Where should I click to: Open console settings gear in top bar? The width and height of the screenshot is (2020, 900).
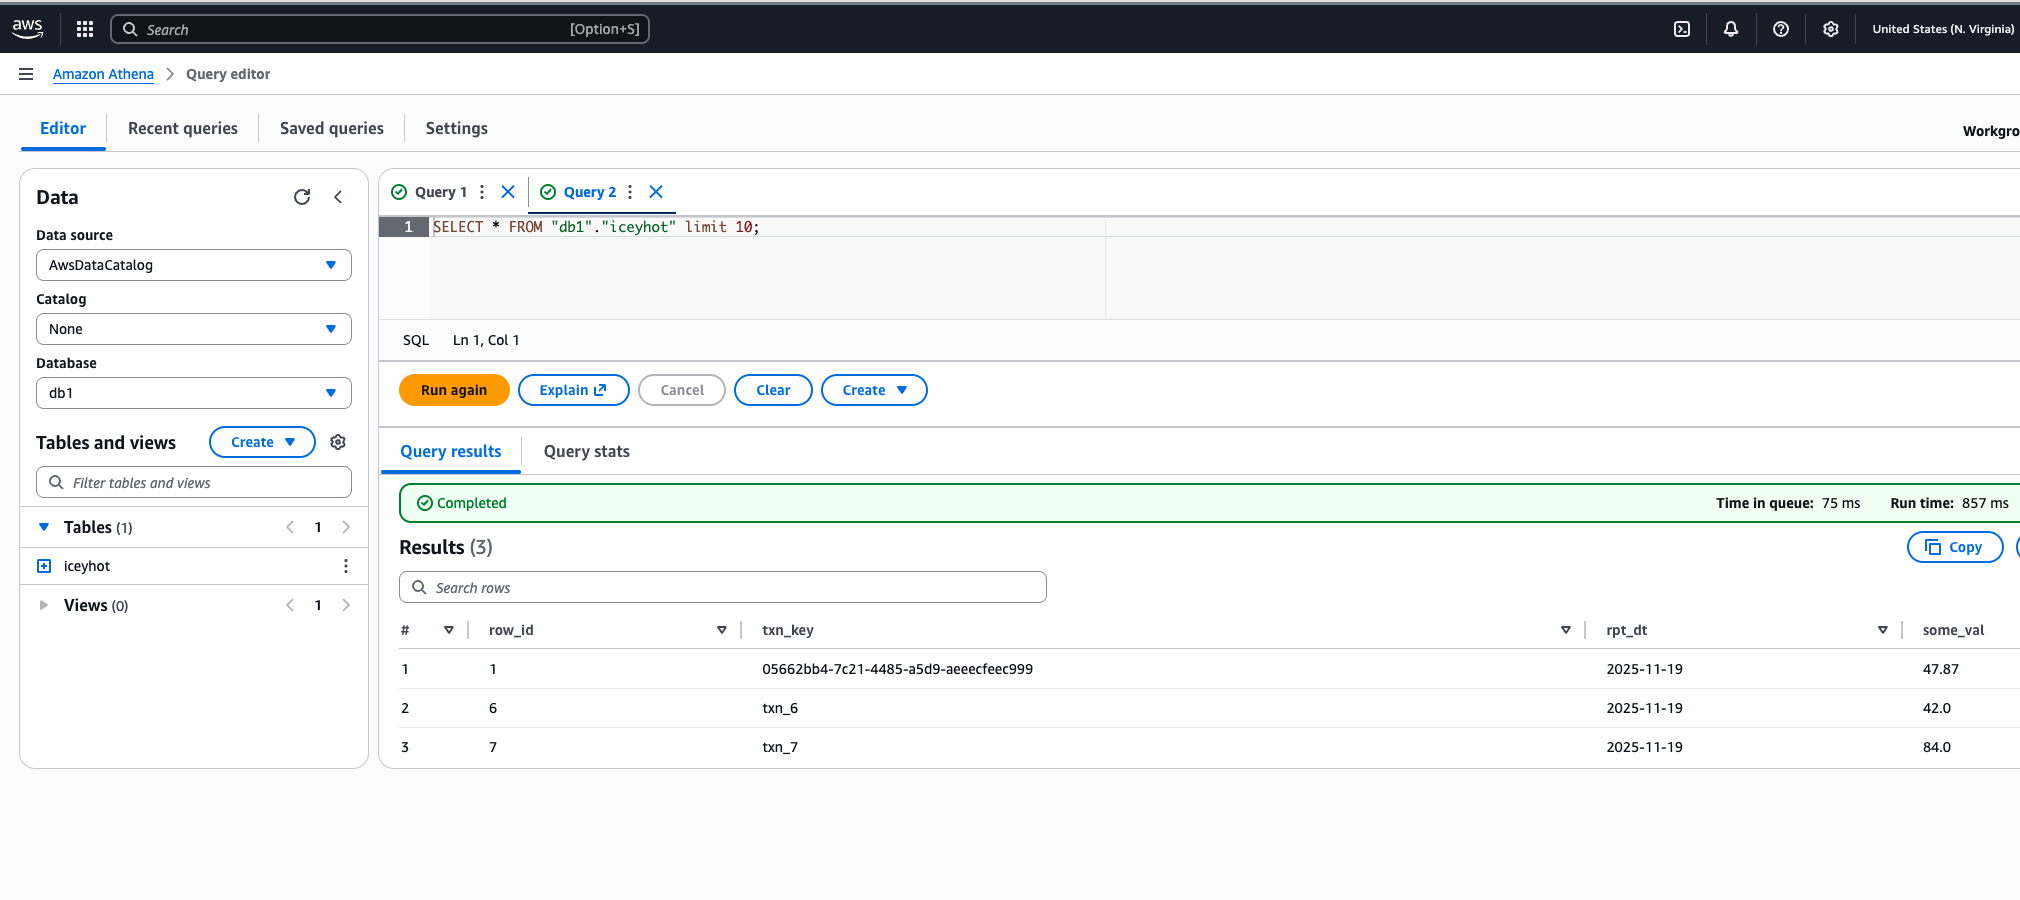(x=1831, y=29)
